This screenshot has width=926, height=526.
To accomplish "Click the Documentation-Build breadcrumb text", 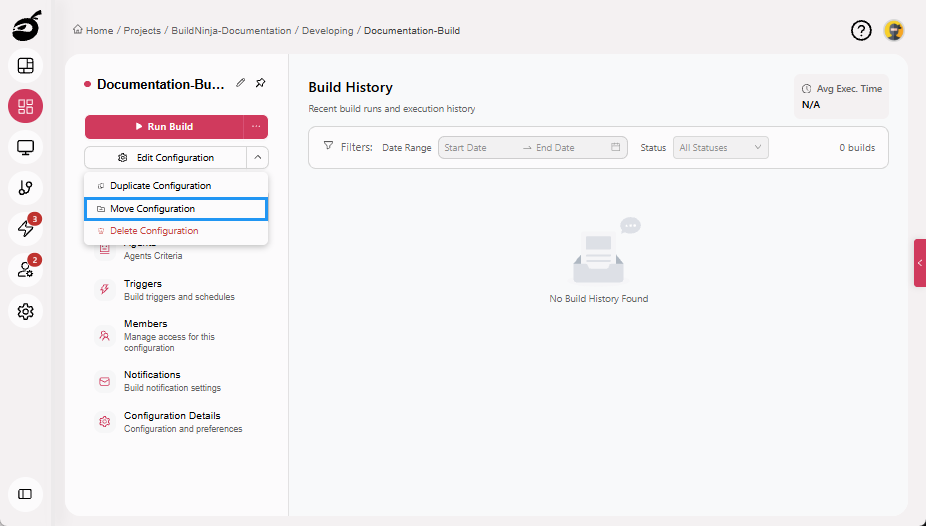I will (x=412, y=30).
